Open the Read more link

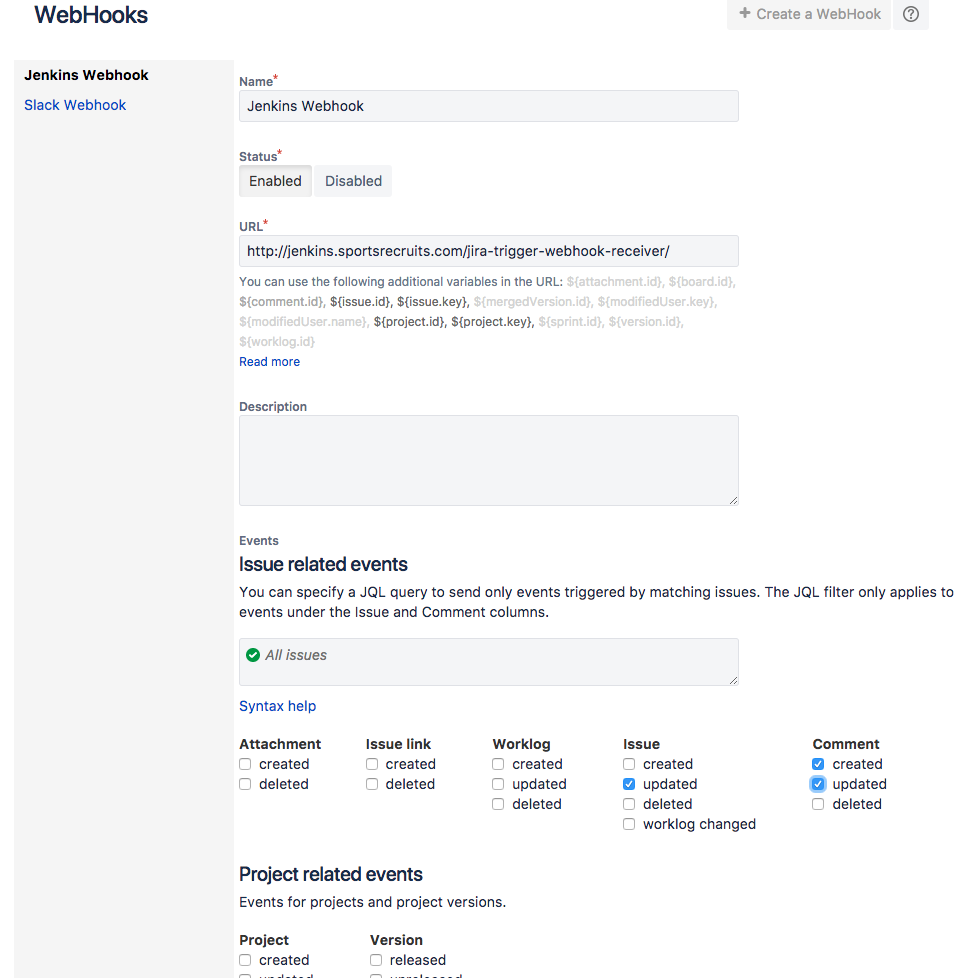tap(269, 362)
